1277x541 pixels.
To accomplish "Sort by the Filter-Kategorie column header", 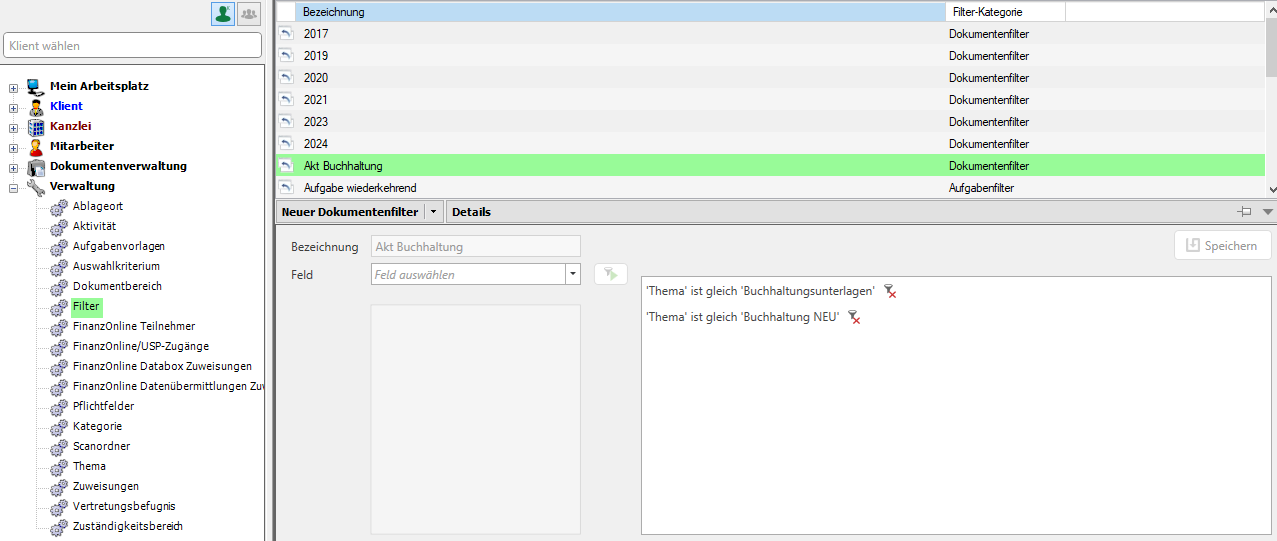I will (x=1004, y=12).
